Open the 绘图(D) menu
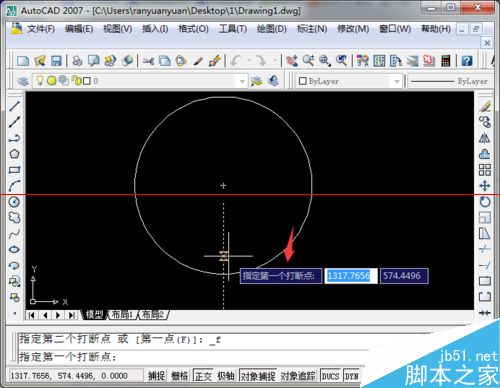500x388 pixels. point(272,29)
